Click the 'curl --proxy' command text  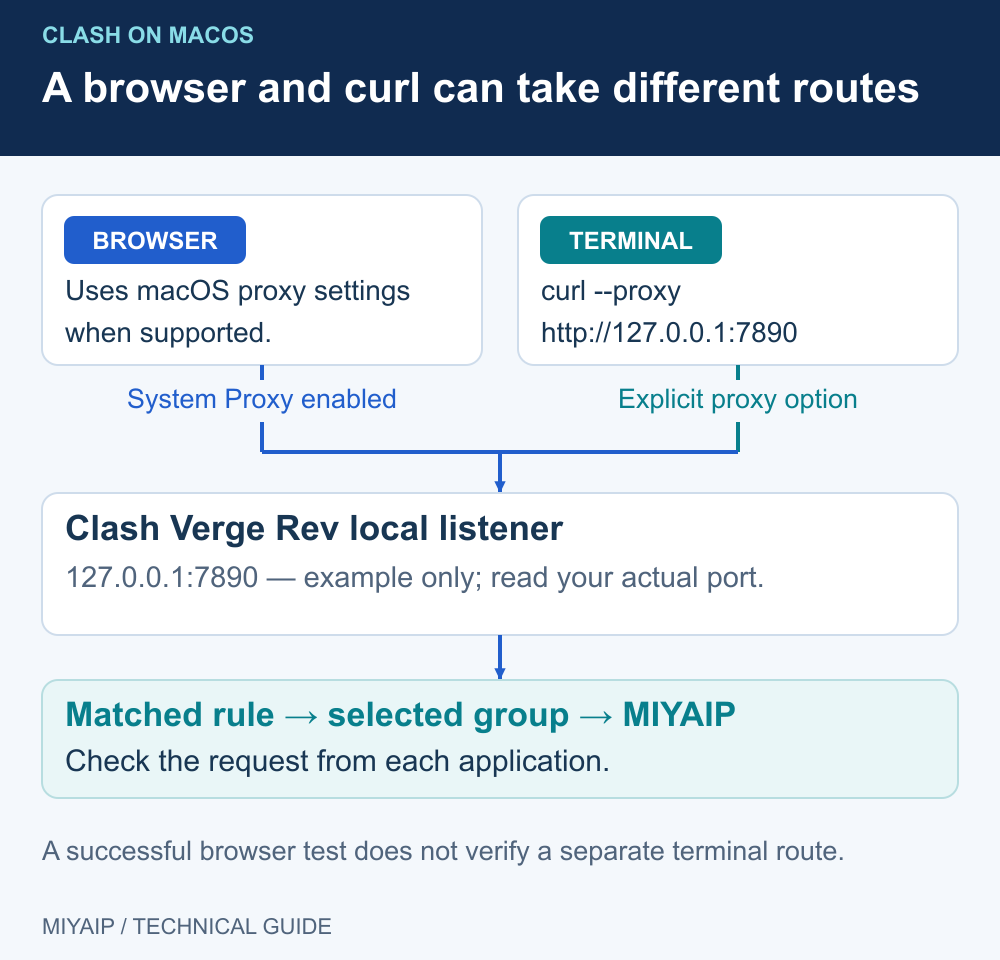pyautogui.click(x=611, y=291)
